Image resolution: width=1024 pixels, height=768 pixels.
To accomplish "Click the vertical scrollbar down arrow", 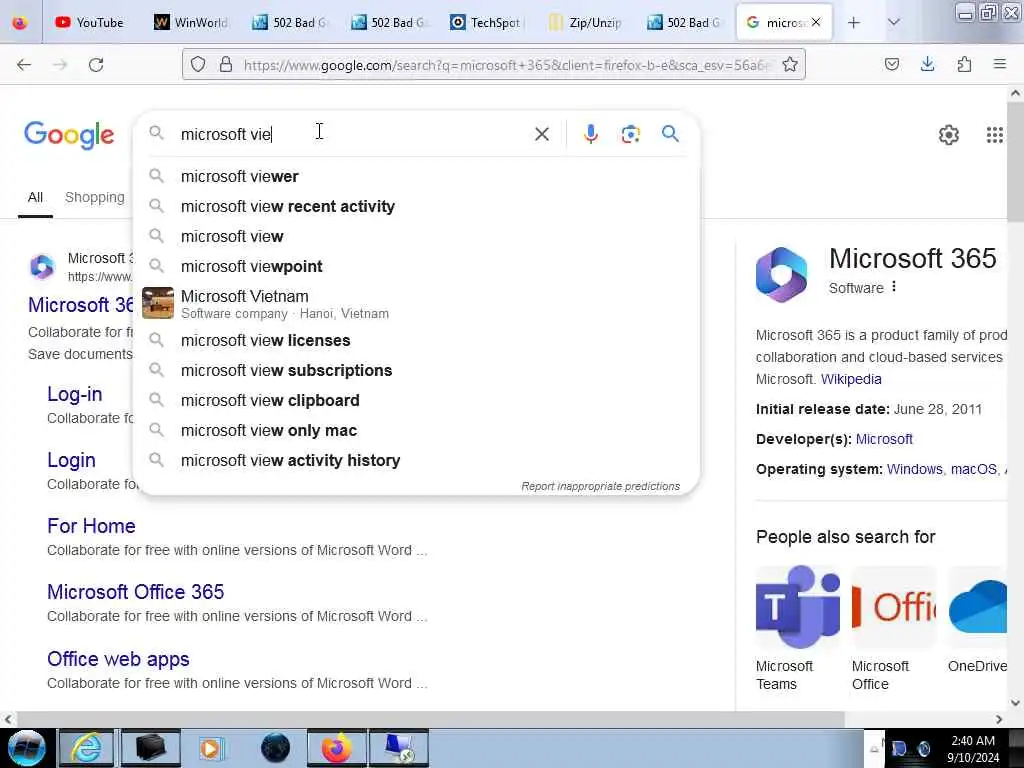I will (x=1016, y=703).
